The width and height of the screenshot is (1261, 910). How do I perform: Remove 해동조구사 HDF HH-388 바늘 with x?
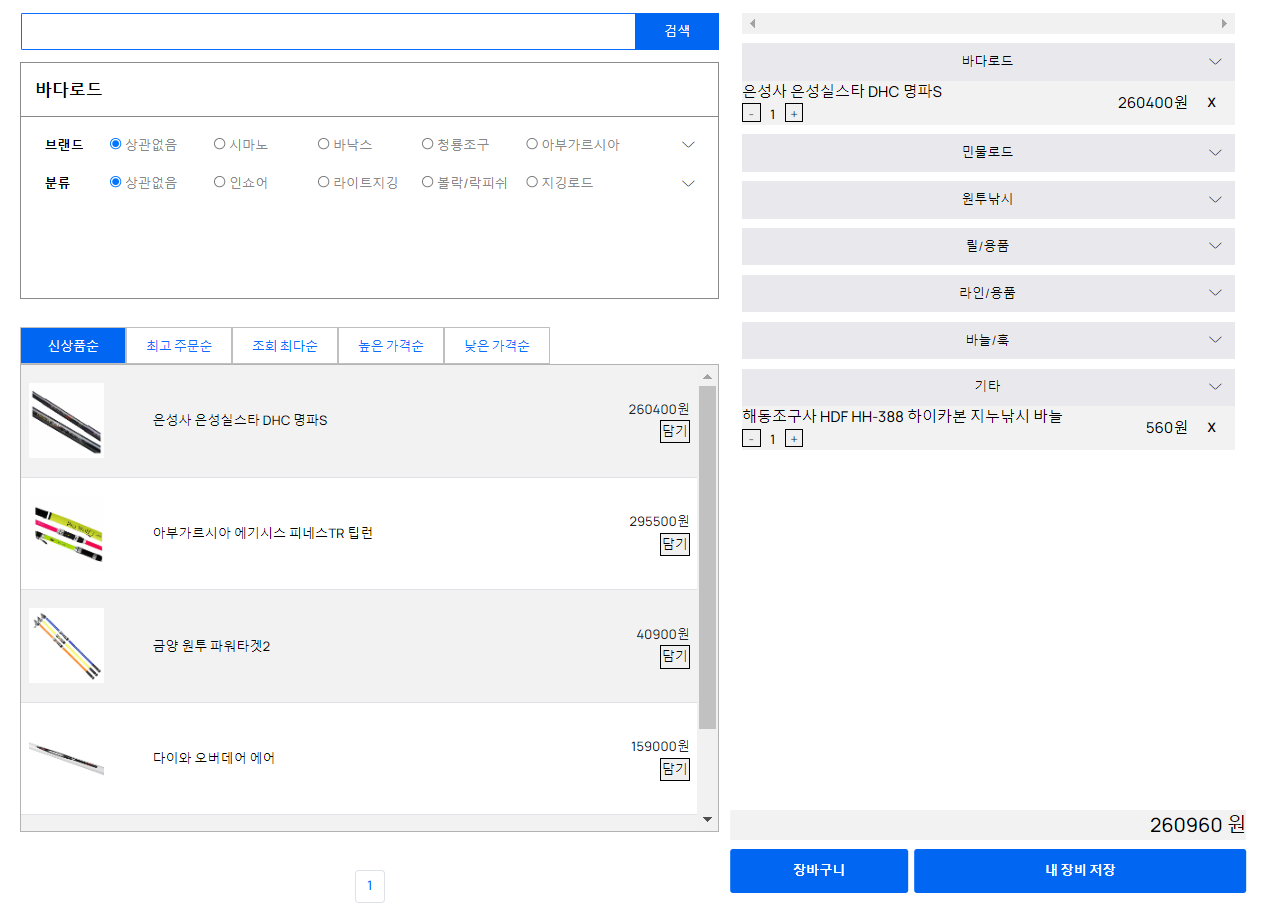[1211, 427]
